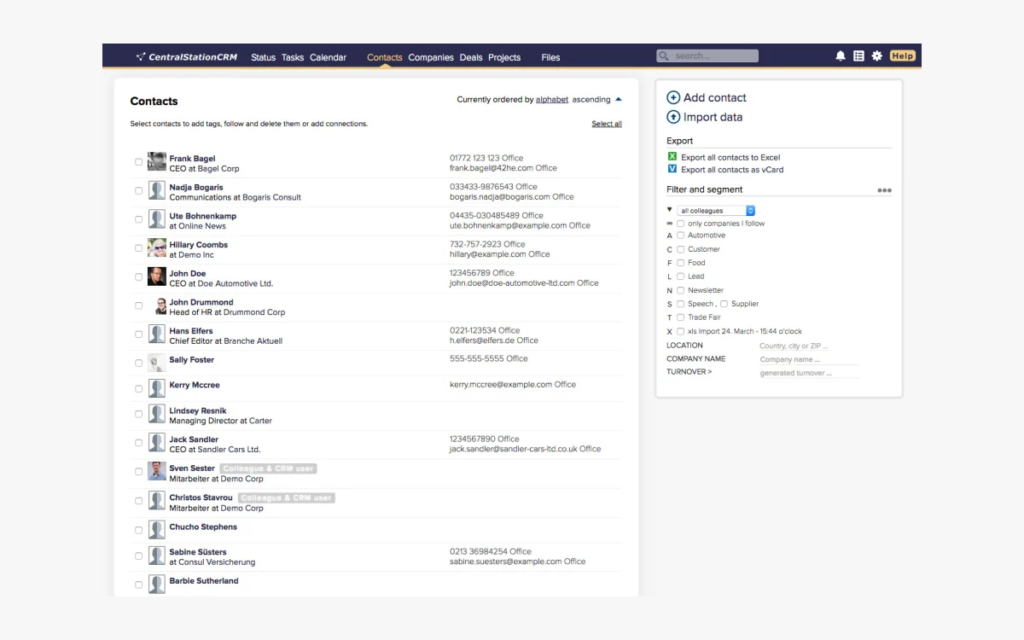Click the CentralStationCRM logo
Image resolution: width=1024 pixels, height=640 pixels.
tap(187, 57)
